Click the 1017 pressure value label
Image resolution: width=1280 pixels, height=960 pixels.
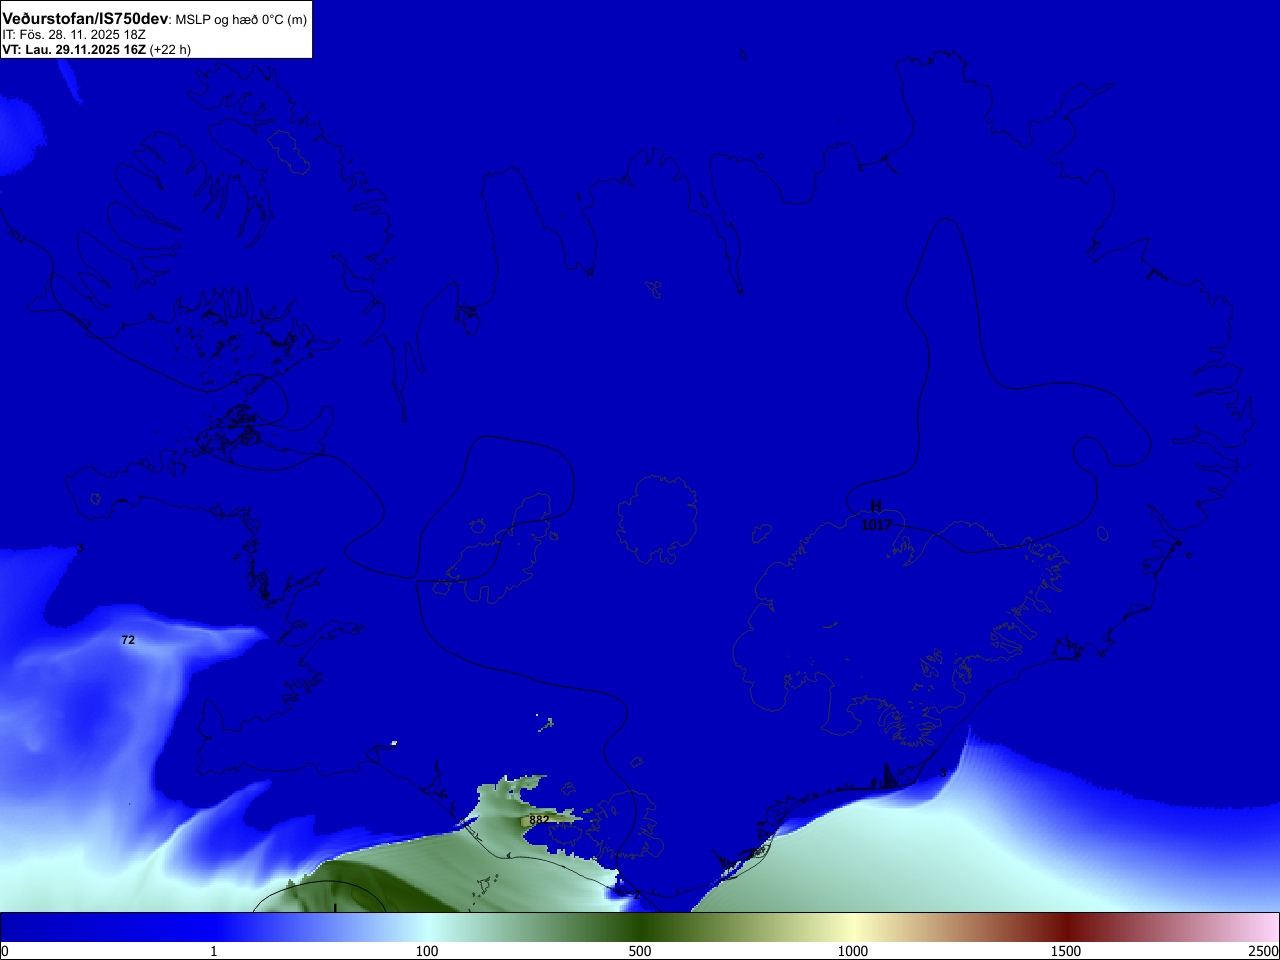pos(876,524)
